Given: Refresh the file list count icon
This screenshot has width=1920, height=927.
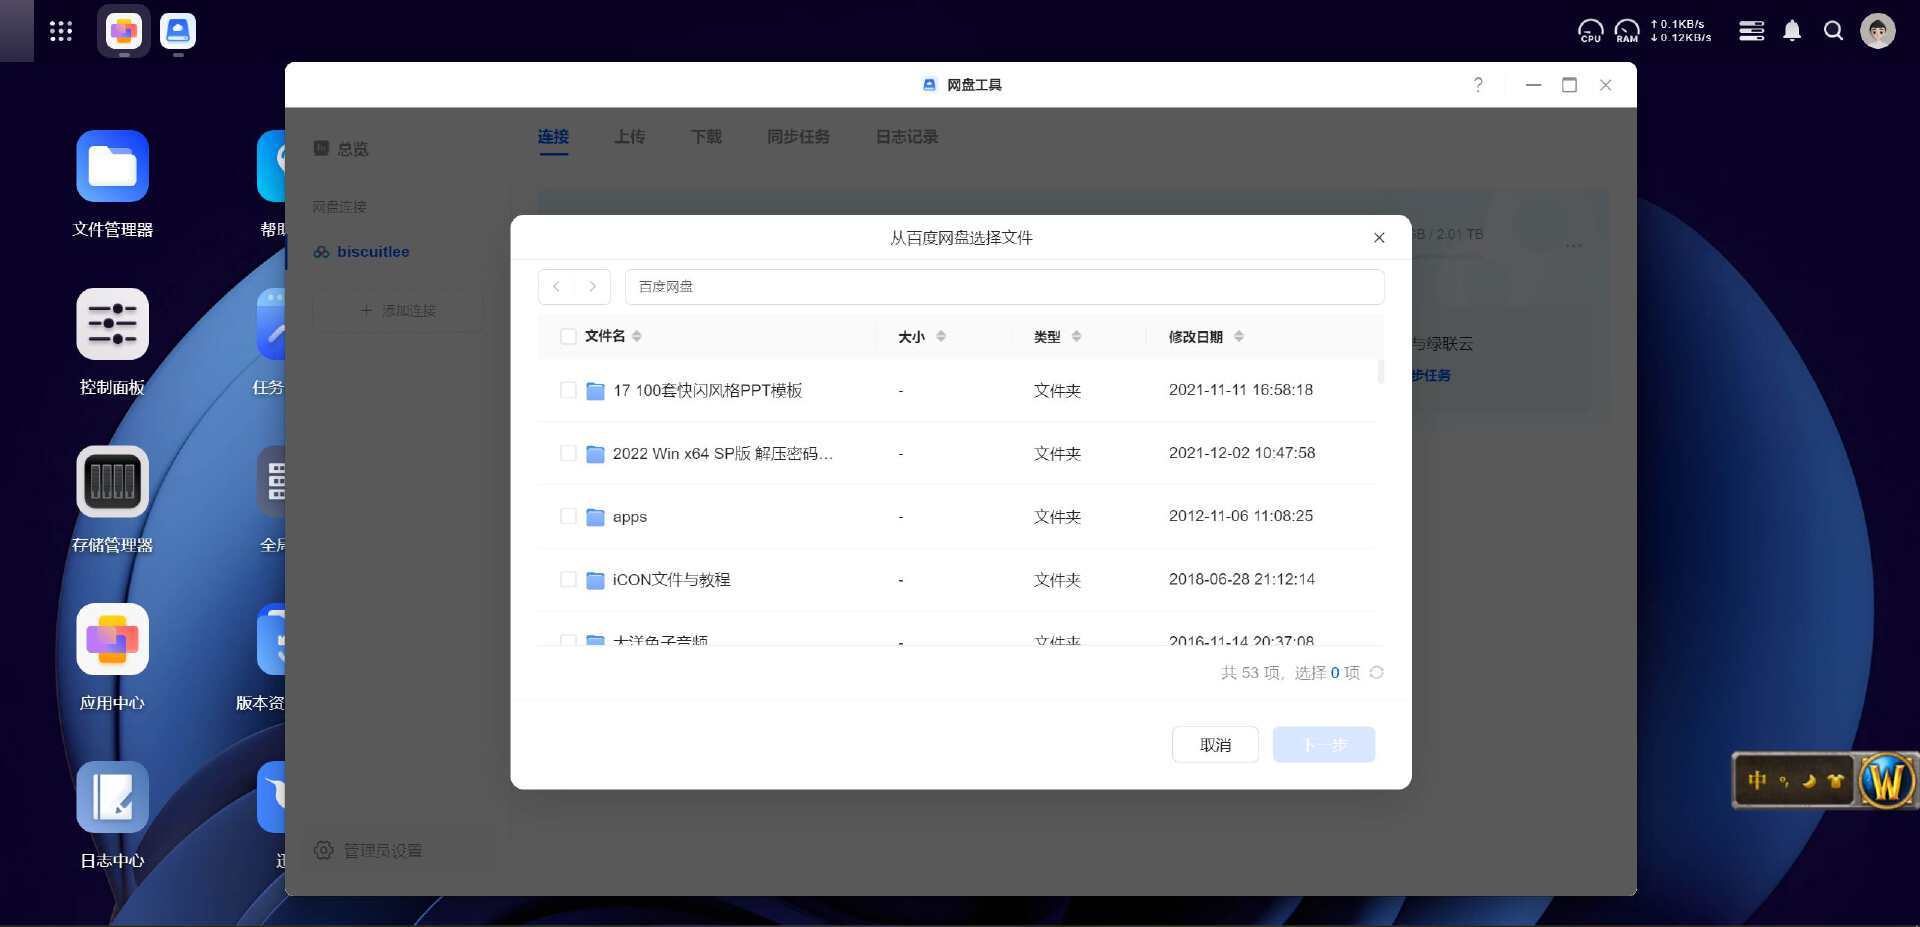Looking at the screenshot, I should [1376, 672].
